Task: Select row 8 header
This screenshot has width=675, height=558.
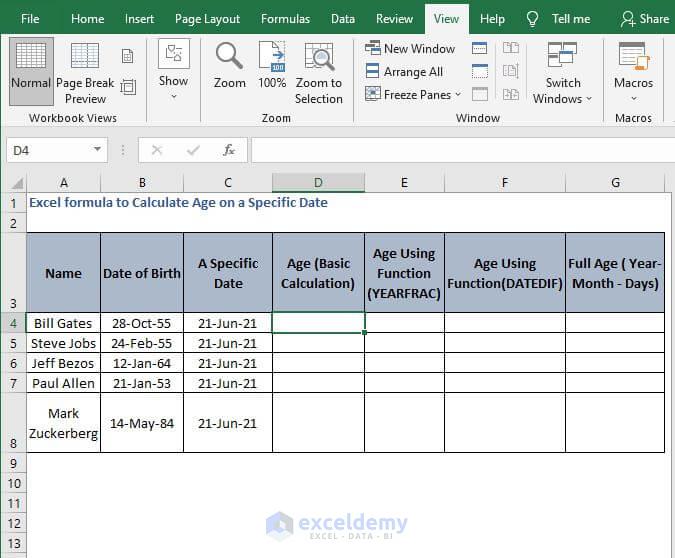Action: point(13,422)
